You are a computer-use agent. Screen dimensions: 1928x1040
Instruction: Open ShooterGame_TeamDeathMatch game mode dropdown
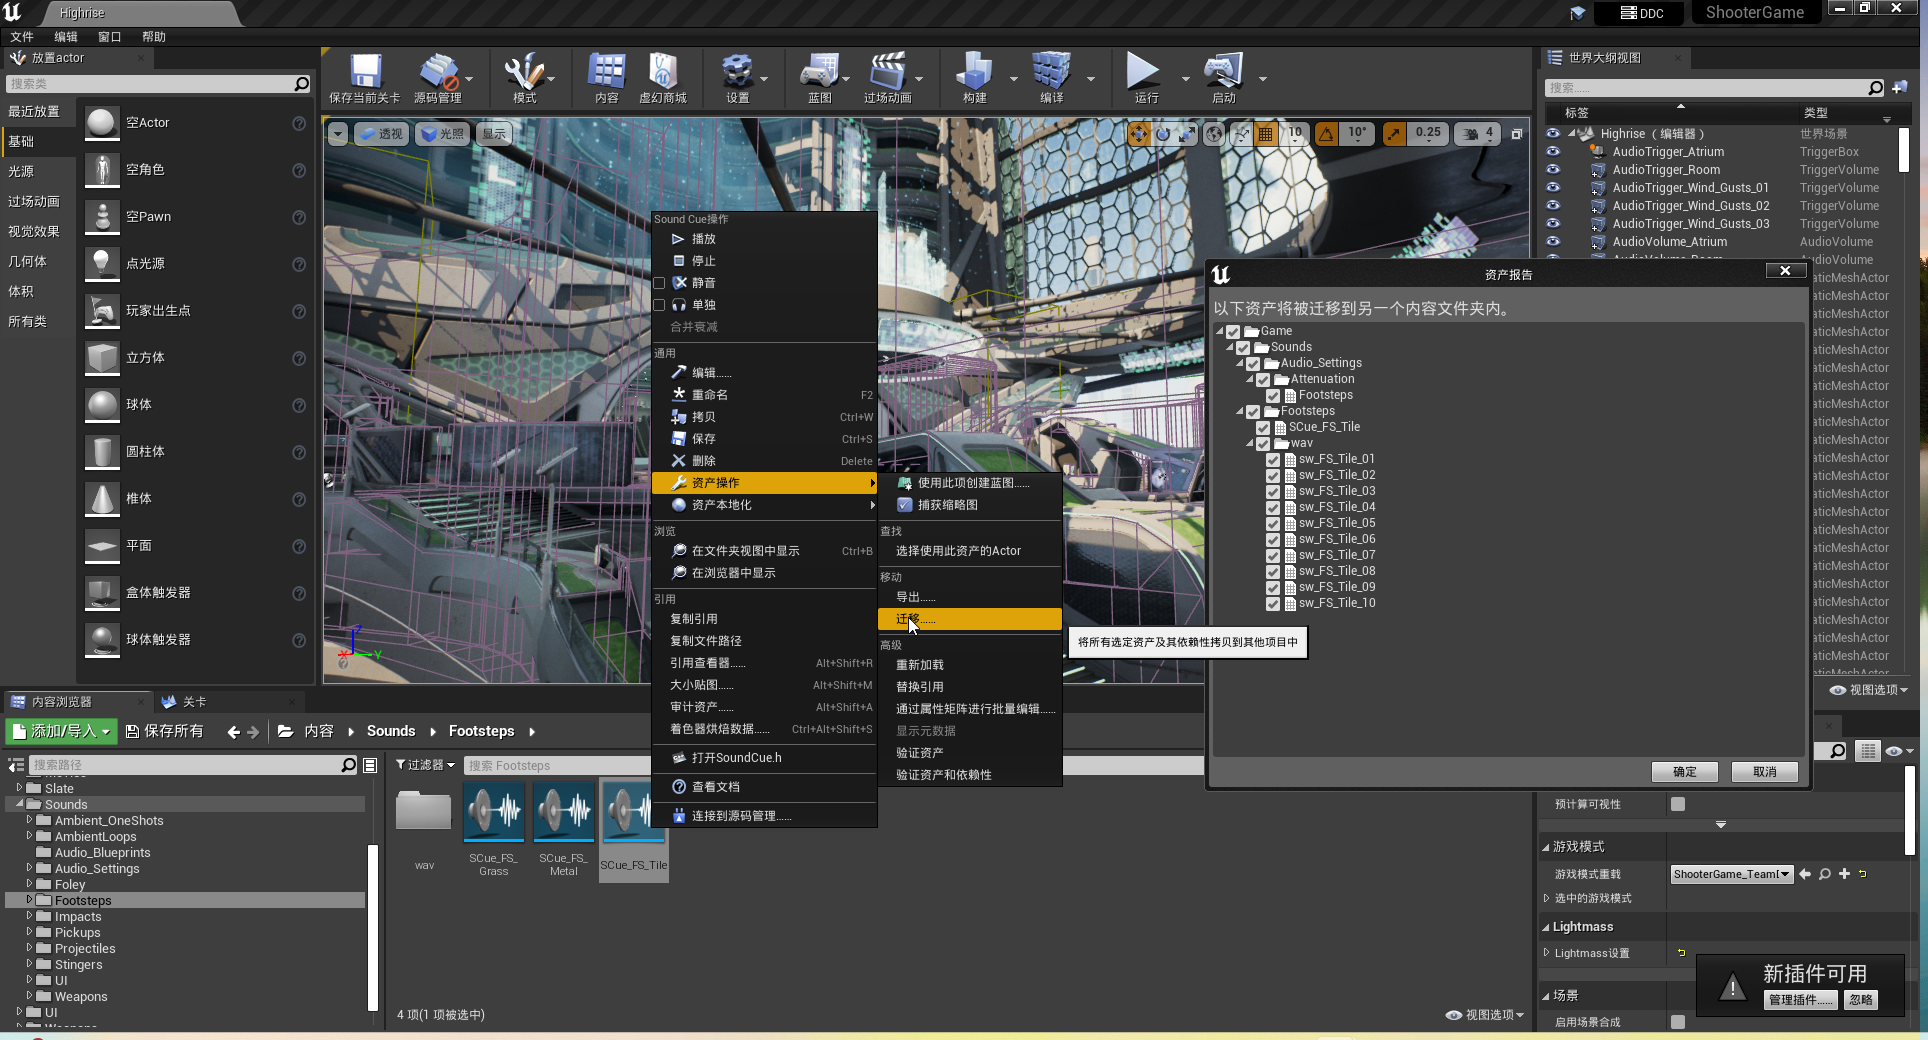1732,874
